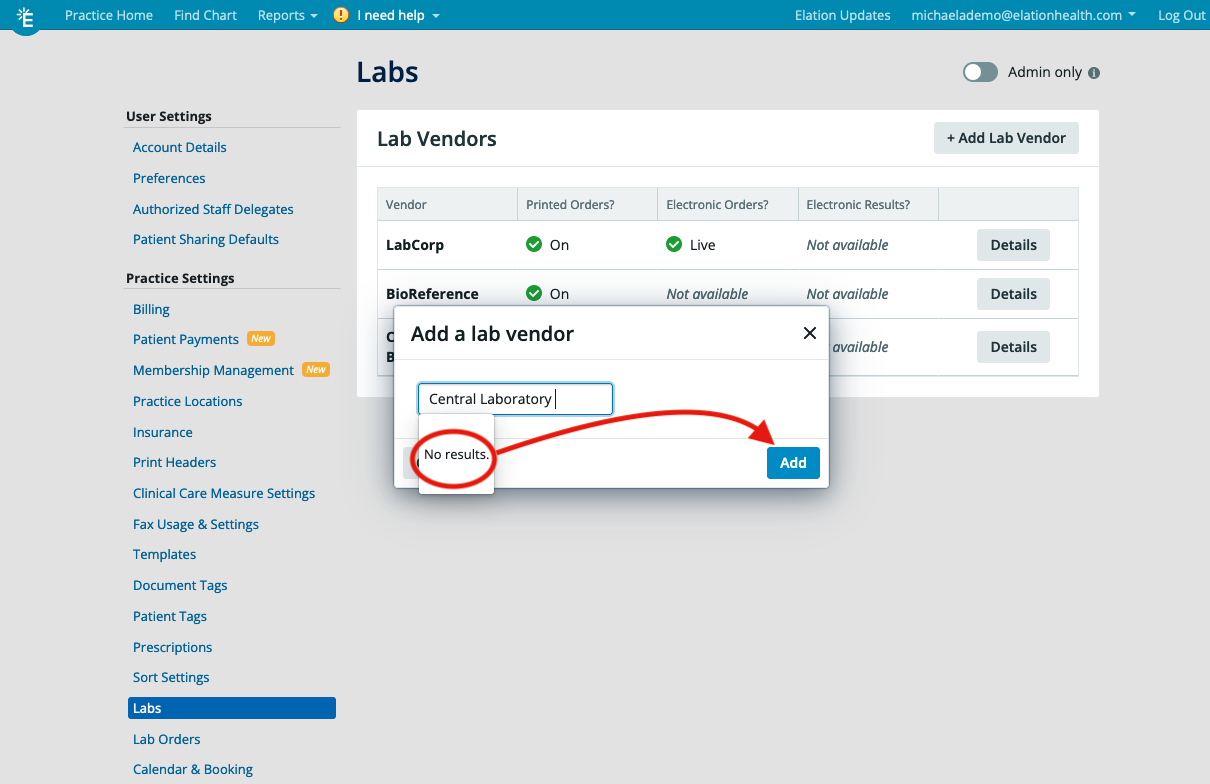Click the green check icon beside LabCorp's On status
The image size is (1210, 784).
[x=534, y=244]
